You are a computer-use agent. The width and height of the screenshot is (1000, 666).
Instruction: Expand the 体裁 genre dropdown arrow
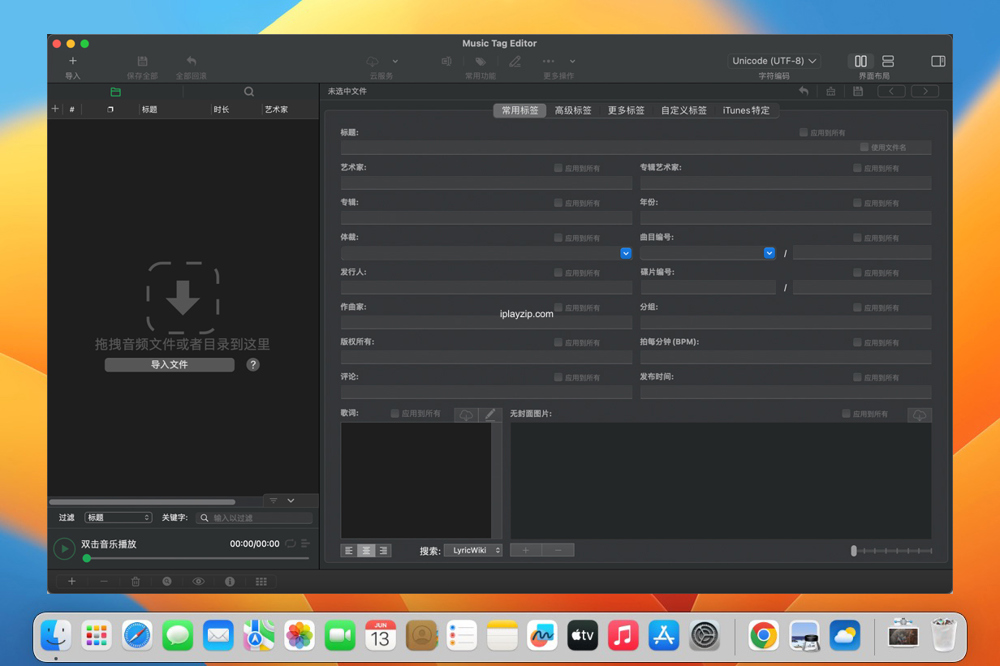click(x=626, y=253)
